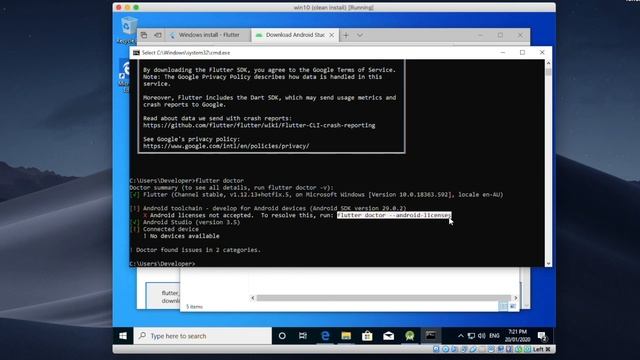The height and width of the screenshot is (360, 640).
Task: Open Task View on the taskbar
Action: click(x=303, y=336)
